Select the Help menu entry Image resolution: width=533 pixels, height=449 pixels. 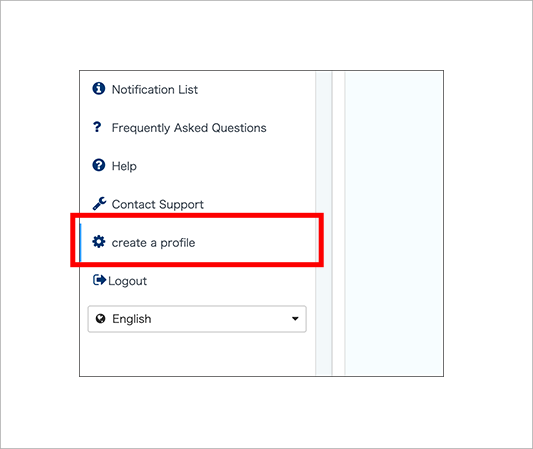click(124, 166)
